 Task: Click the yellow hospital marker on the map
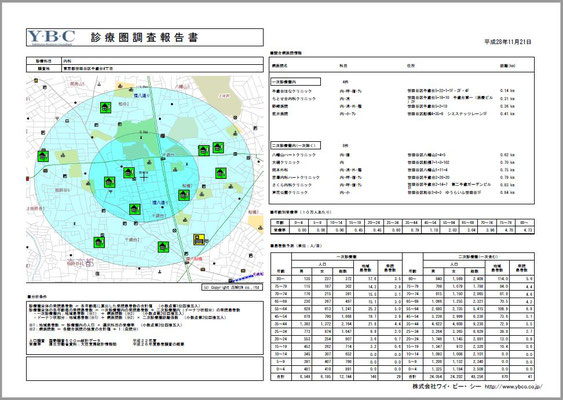click(199, 239)
